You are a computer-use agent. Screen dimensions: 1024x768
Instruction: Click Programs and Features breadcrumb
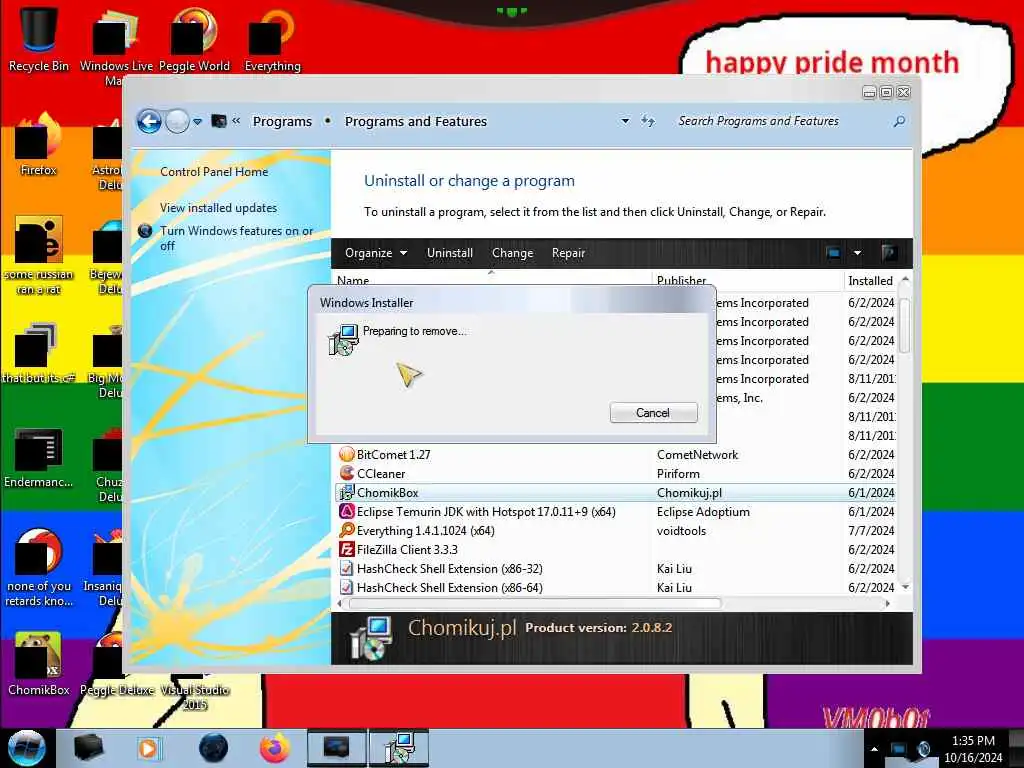[416, 121]
